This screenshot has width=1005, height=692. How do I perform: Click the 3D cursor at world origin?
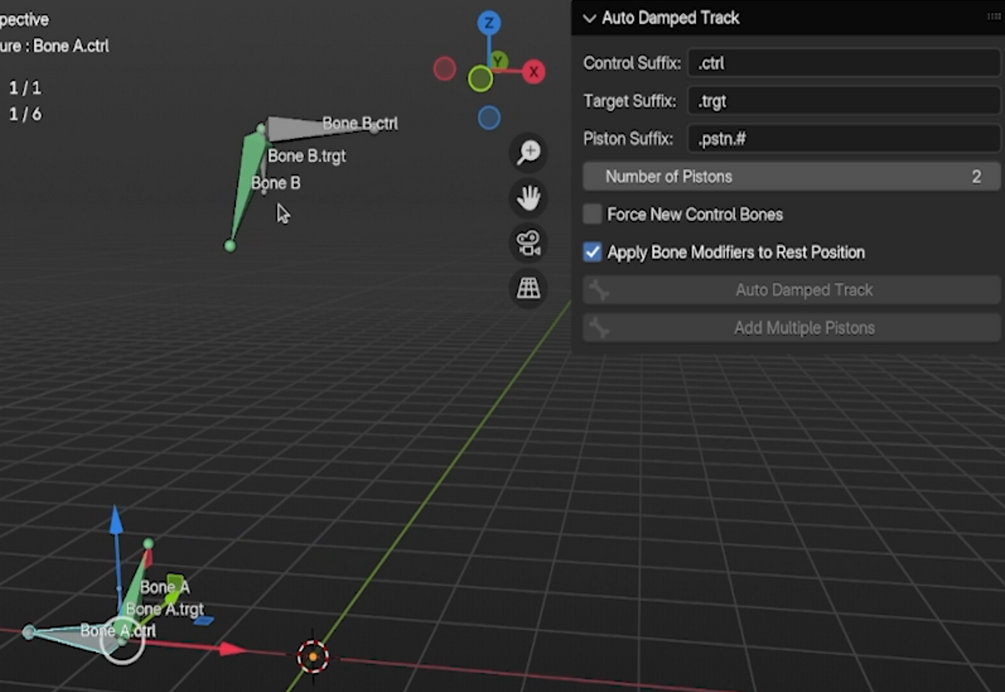tap(313, 657)
